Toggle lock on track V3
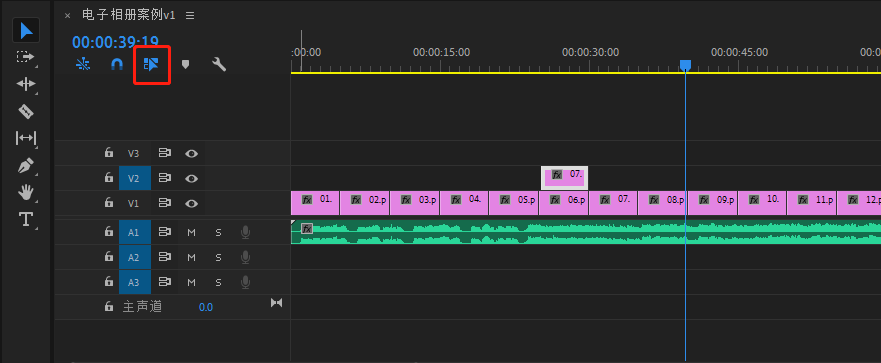The width and height of the screenshot is (881, 363). pos(108,152)
